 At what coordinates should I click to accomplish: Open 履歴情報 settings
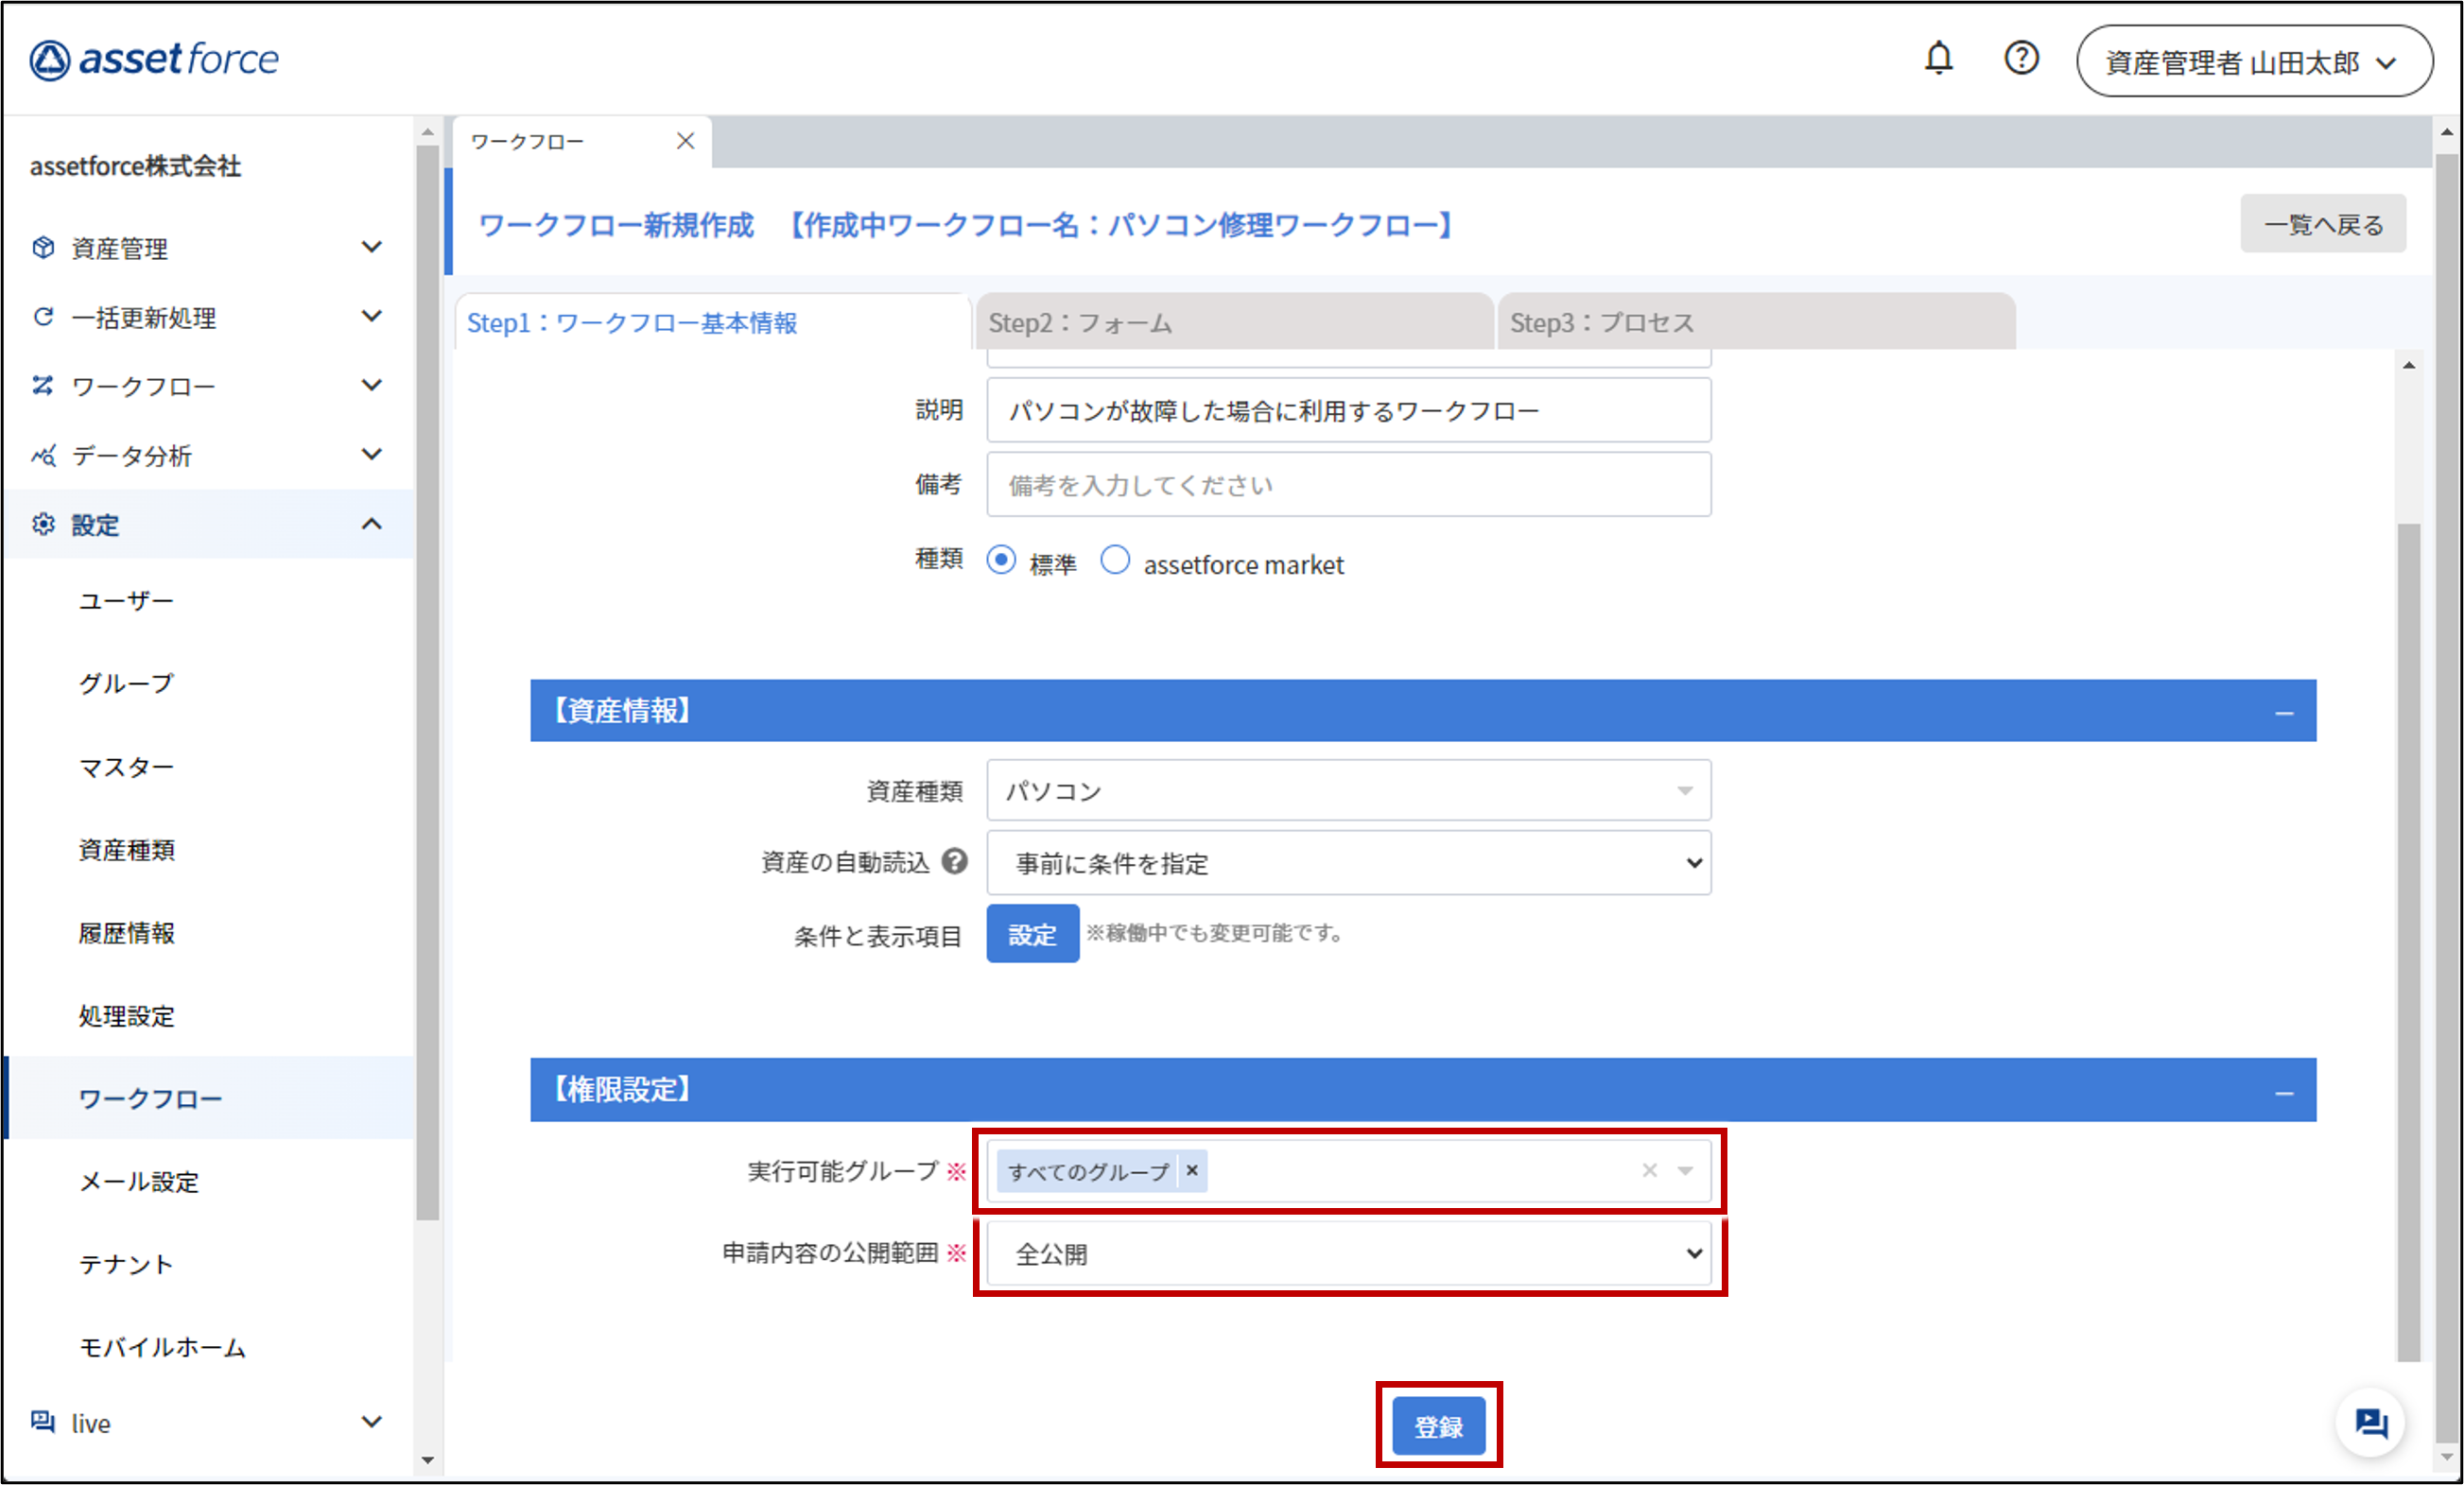[x=126, y=932]
